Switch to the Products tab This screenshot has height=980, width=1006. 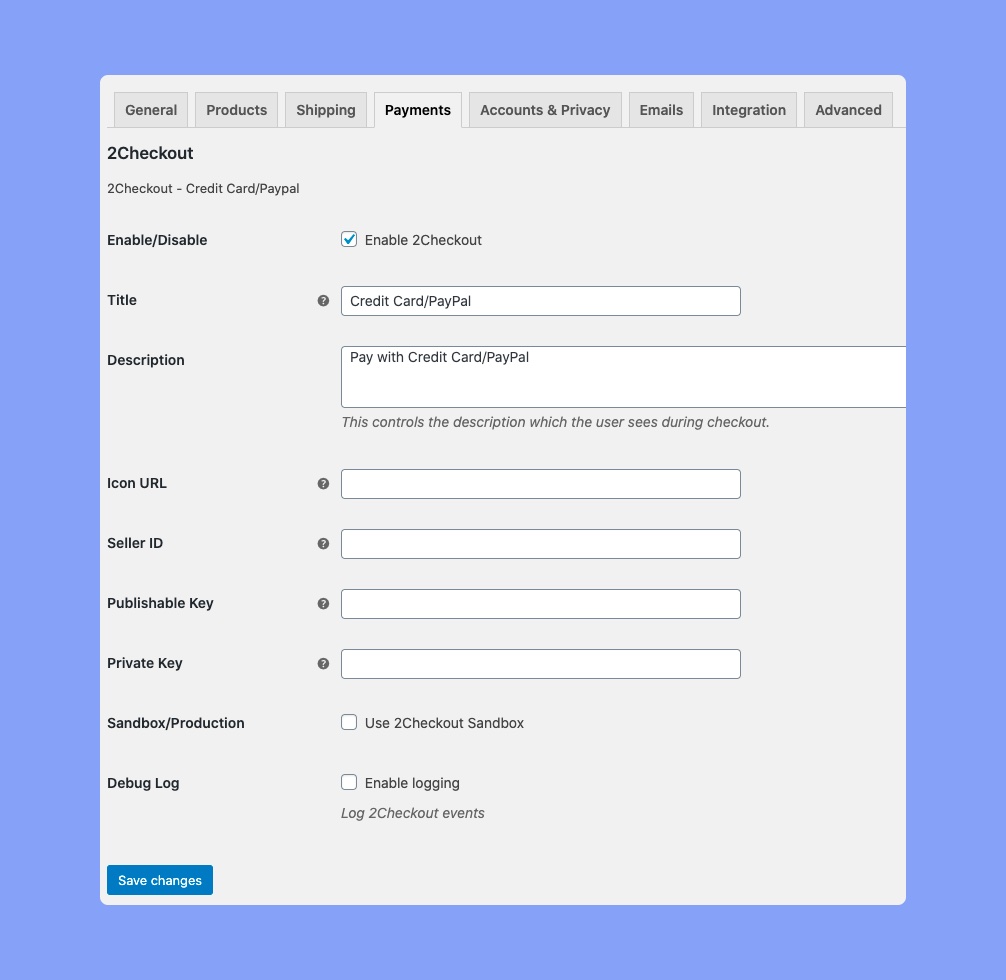[237, 110]
